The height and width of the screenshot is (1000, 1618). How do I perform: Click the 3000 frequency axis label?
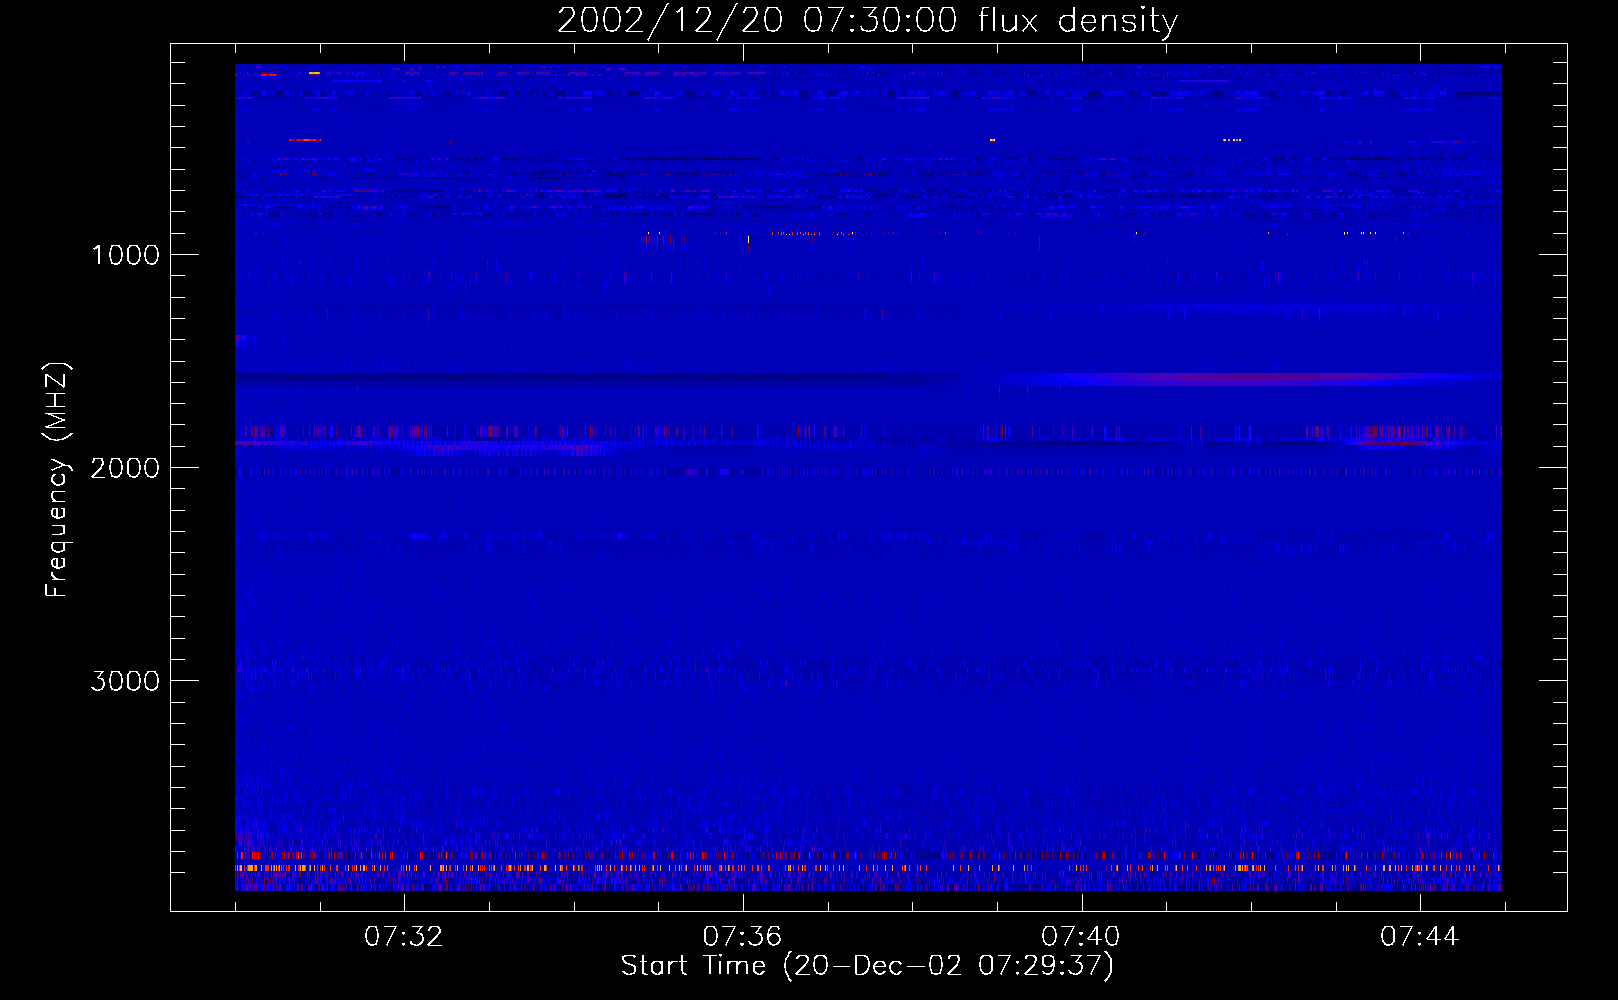pos(125,681)
